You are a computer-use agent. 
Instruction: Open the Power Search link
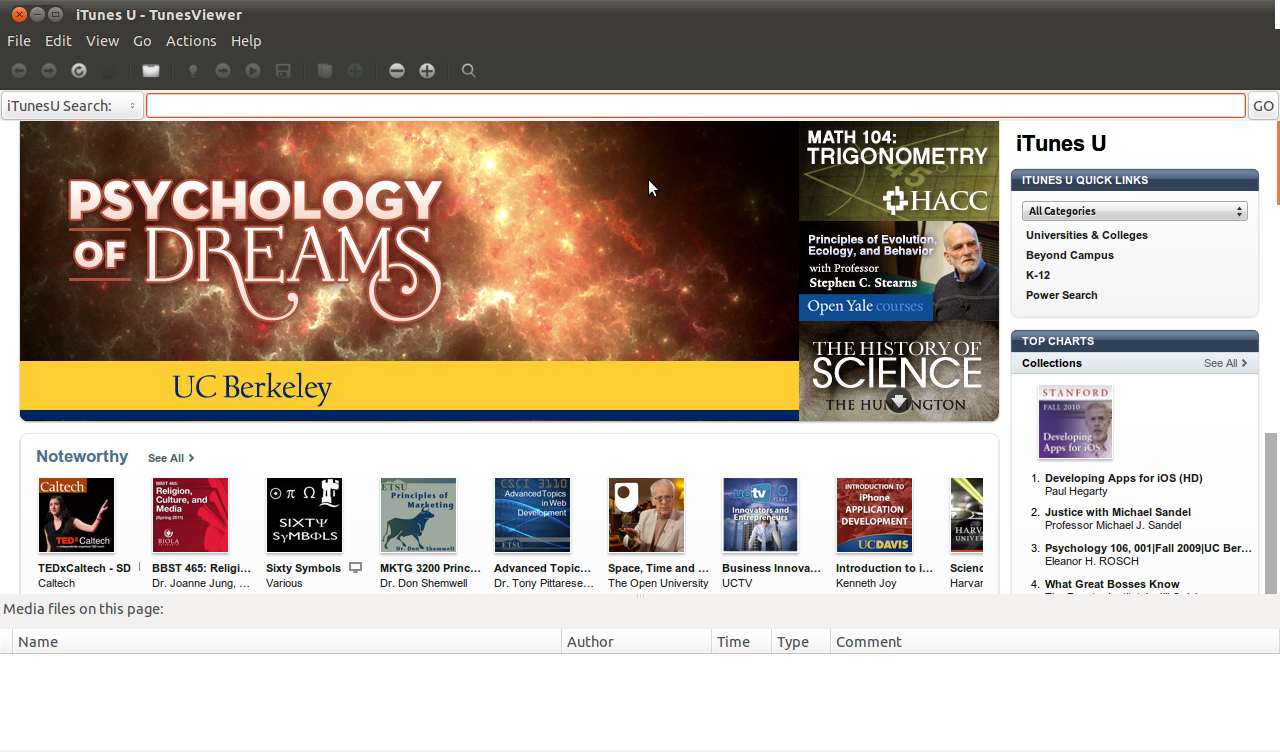(x=1062, y=295)
